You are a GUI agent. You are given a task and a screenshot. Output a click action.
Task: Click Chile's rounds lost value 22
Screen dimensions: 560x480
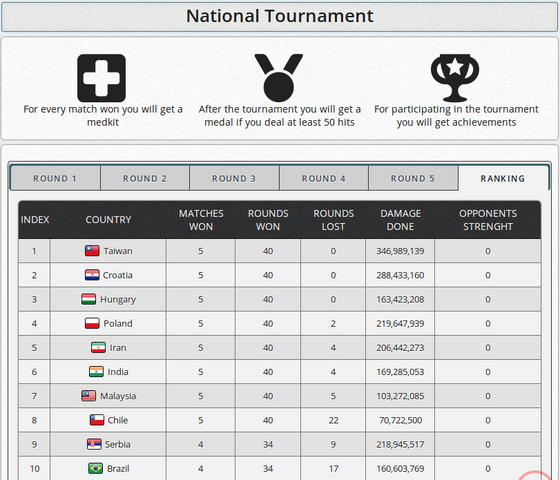[333, 420]
